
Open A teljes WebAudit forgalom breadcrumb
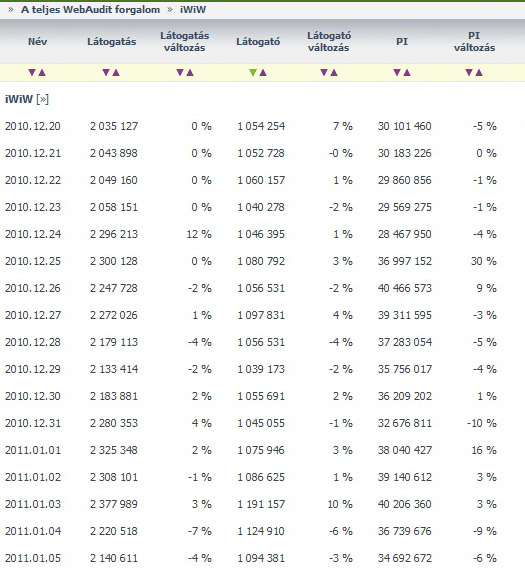pos(90,9)
